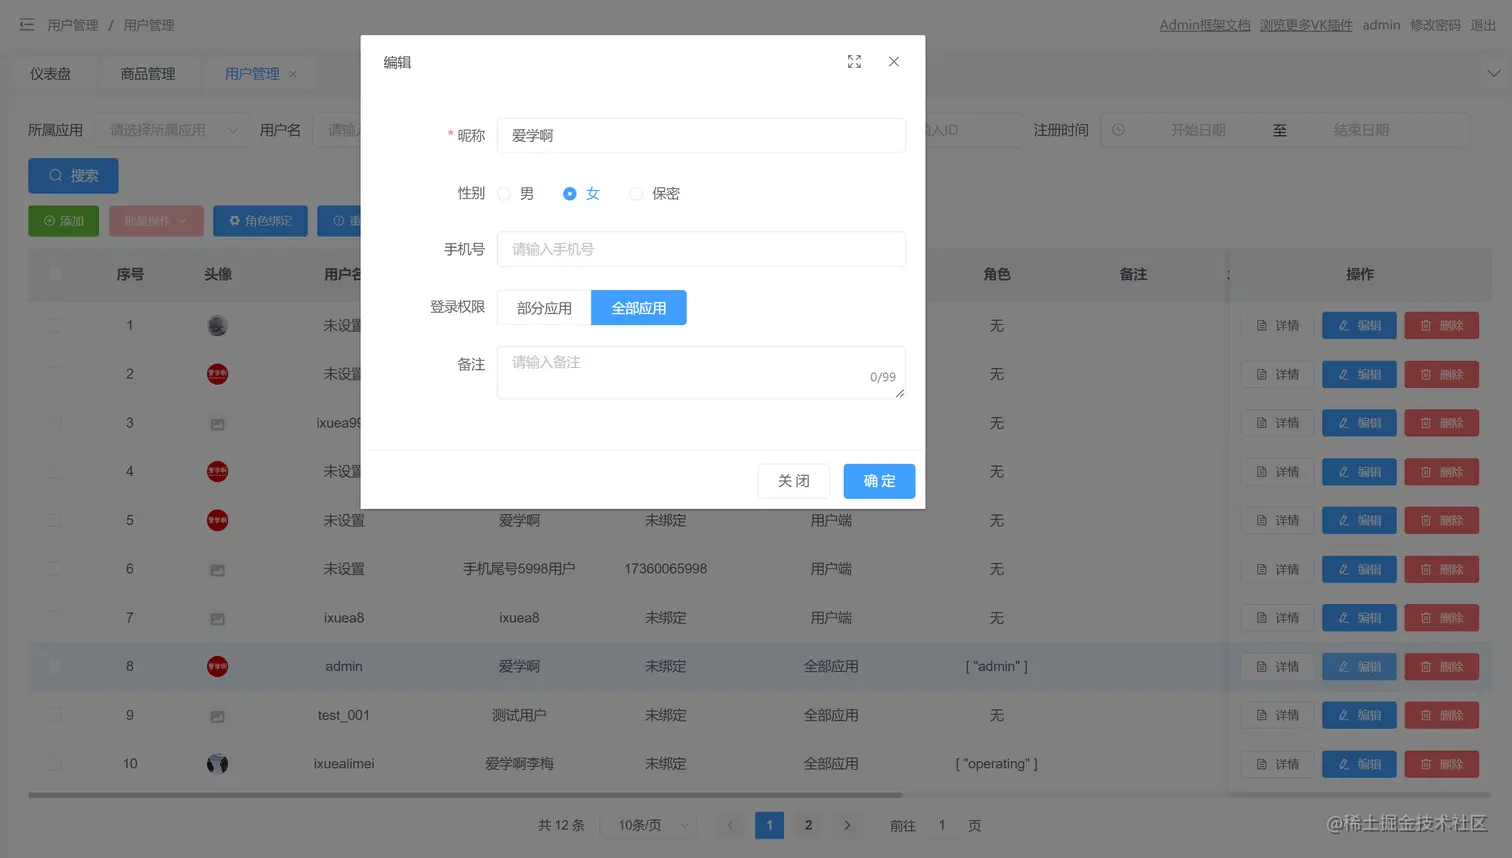Viewport: 1512px width, 858px height.
Task: Click the avatar of user ixuealimei
Action: tap(217, 764)
